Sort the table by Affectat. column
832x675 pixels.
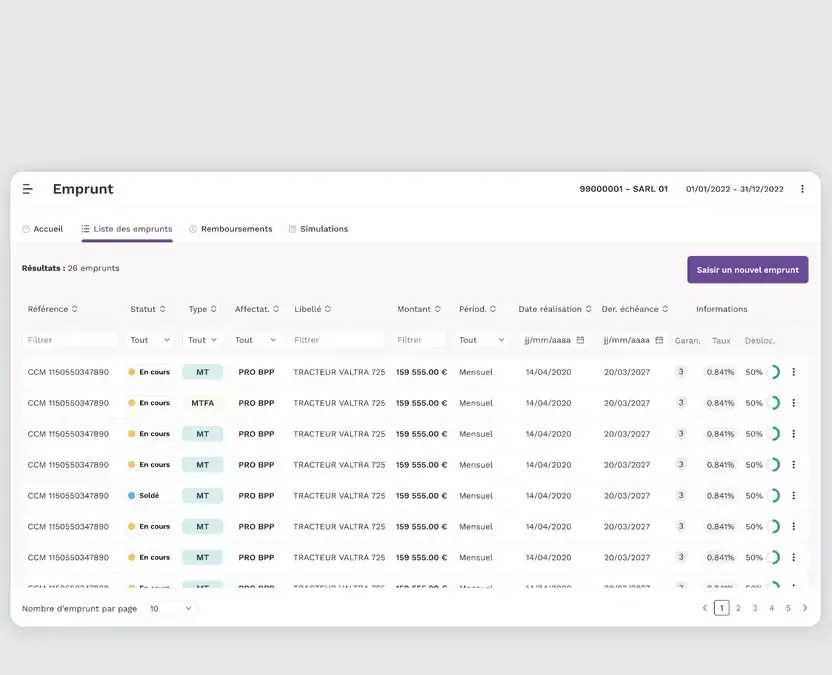(276, 309)
